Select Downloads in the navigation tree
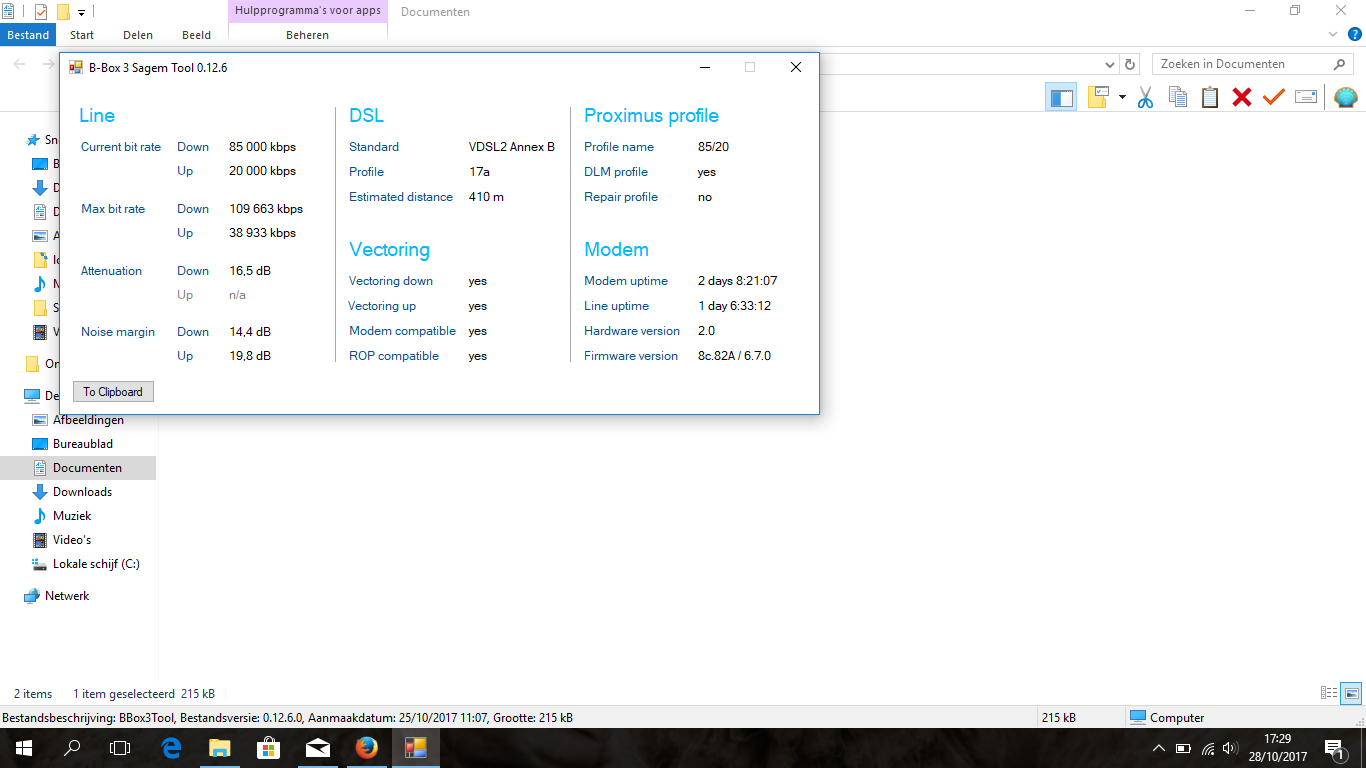Screen dimensions: 1366x768 (x=82, y=492)
